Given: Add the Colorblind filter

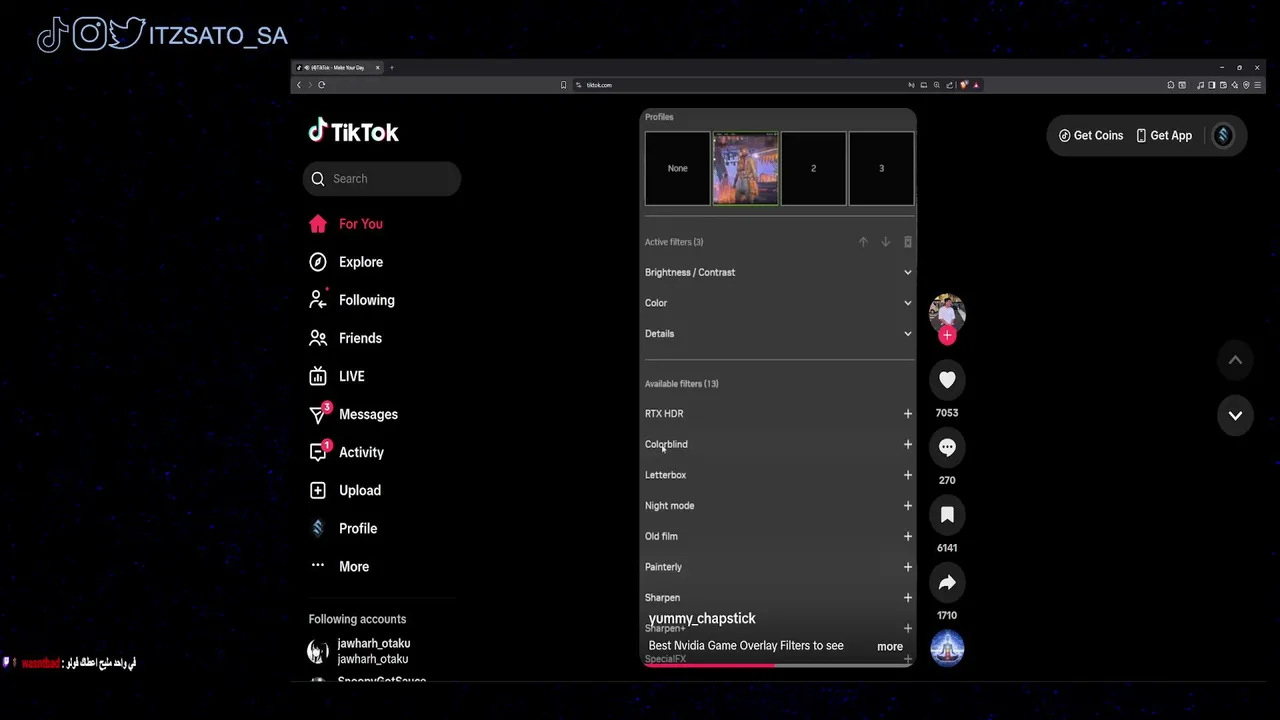Looking at the screenshot, I should (907, 445).
